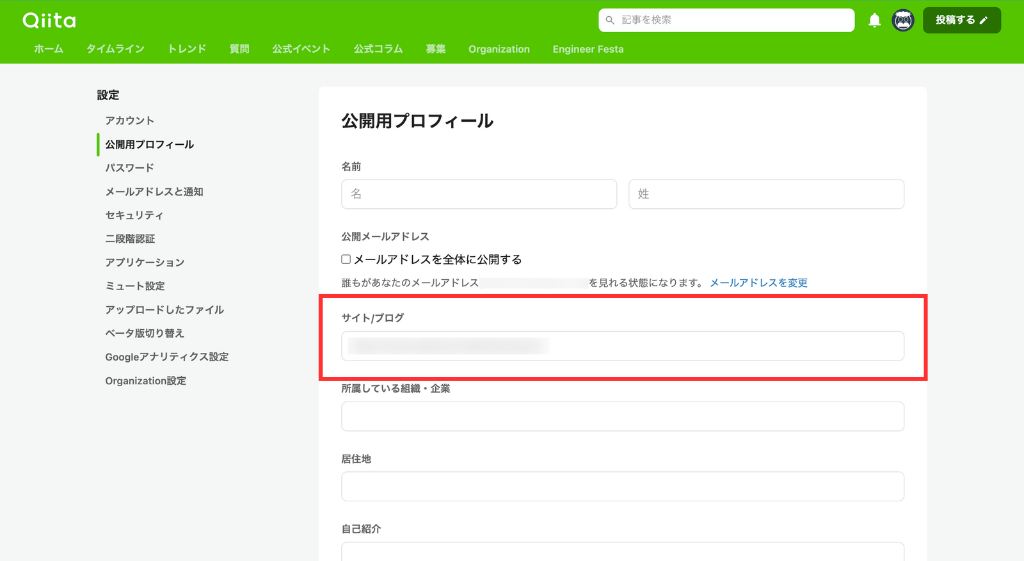Click the 設定 sidebar heading
This screenshot has height=561, width=1024.
(108, 95)
